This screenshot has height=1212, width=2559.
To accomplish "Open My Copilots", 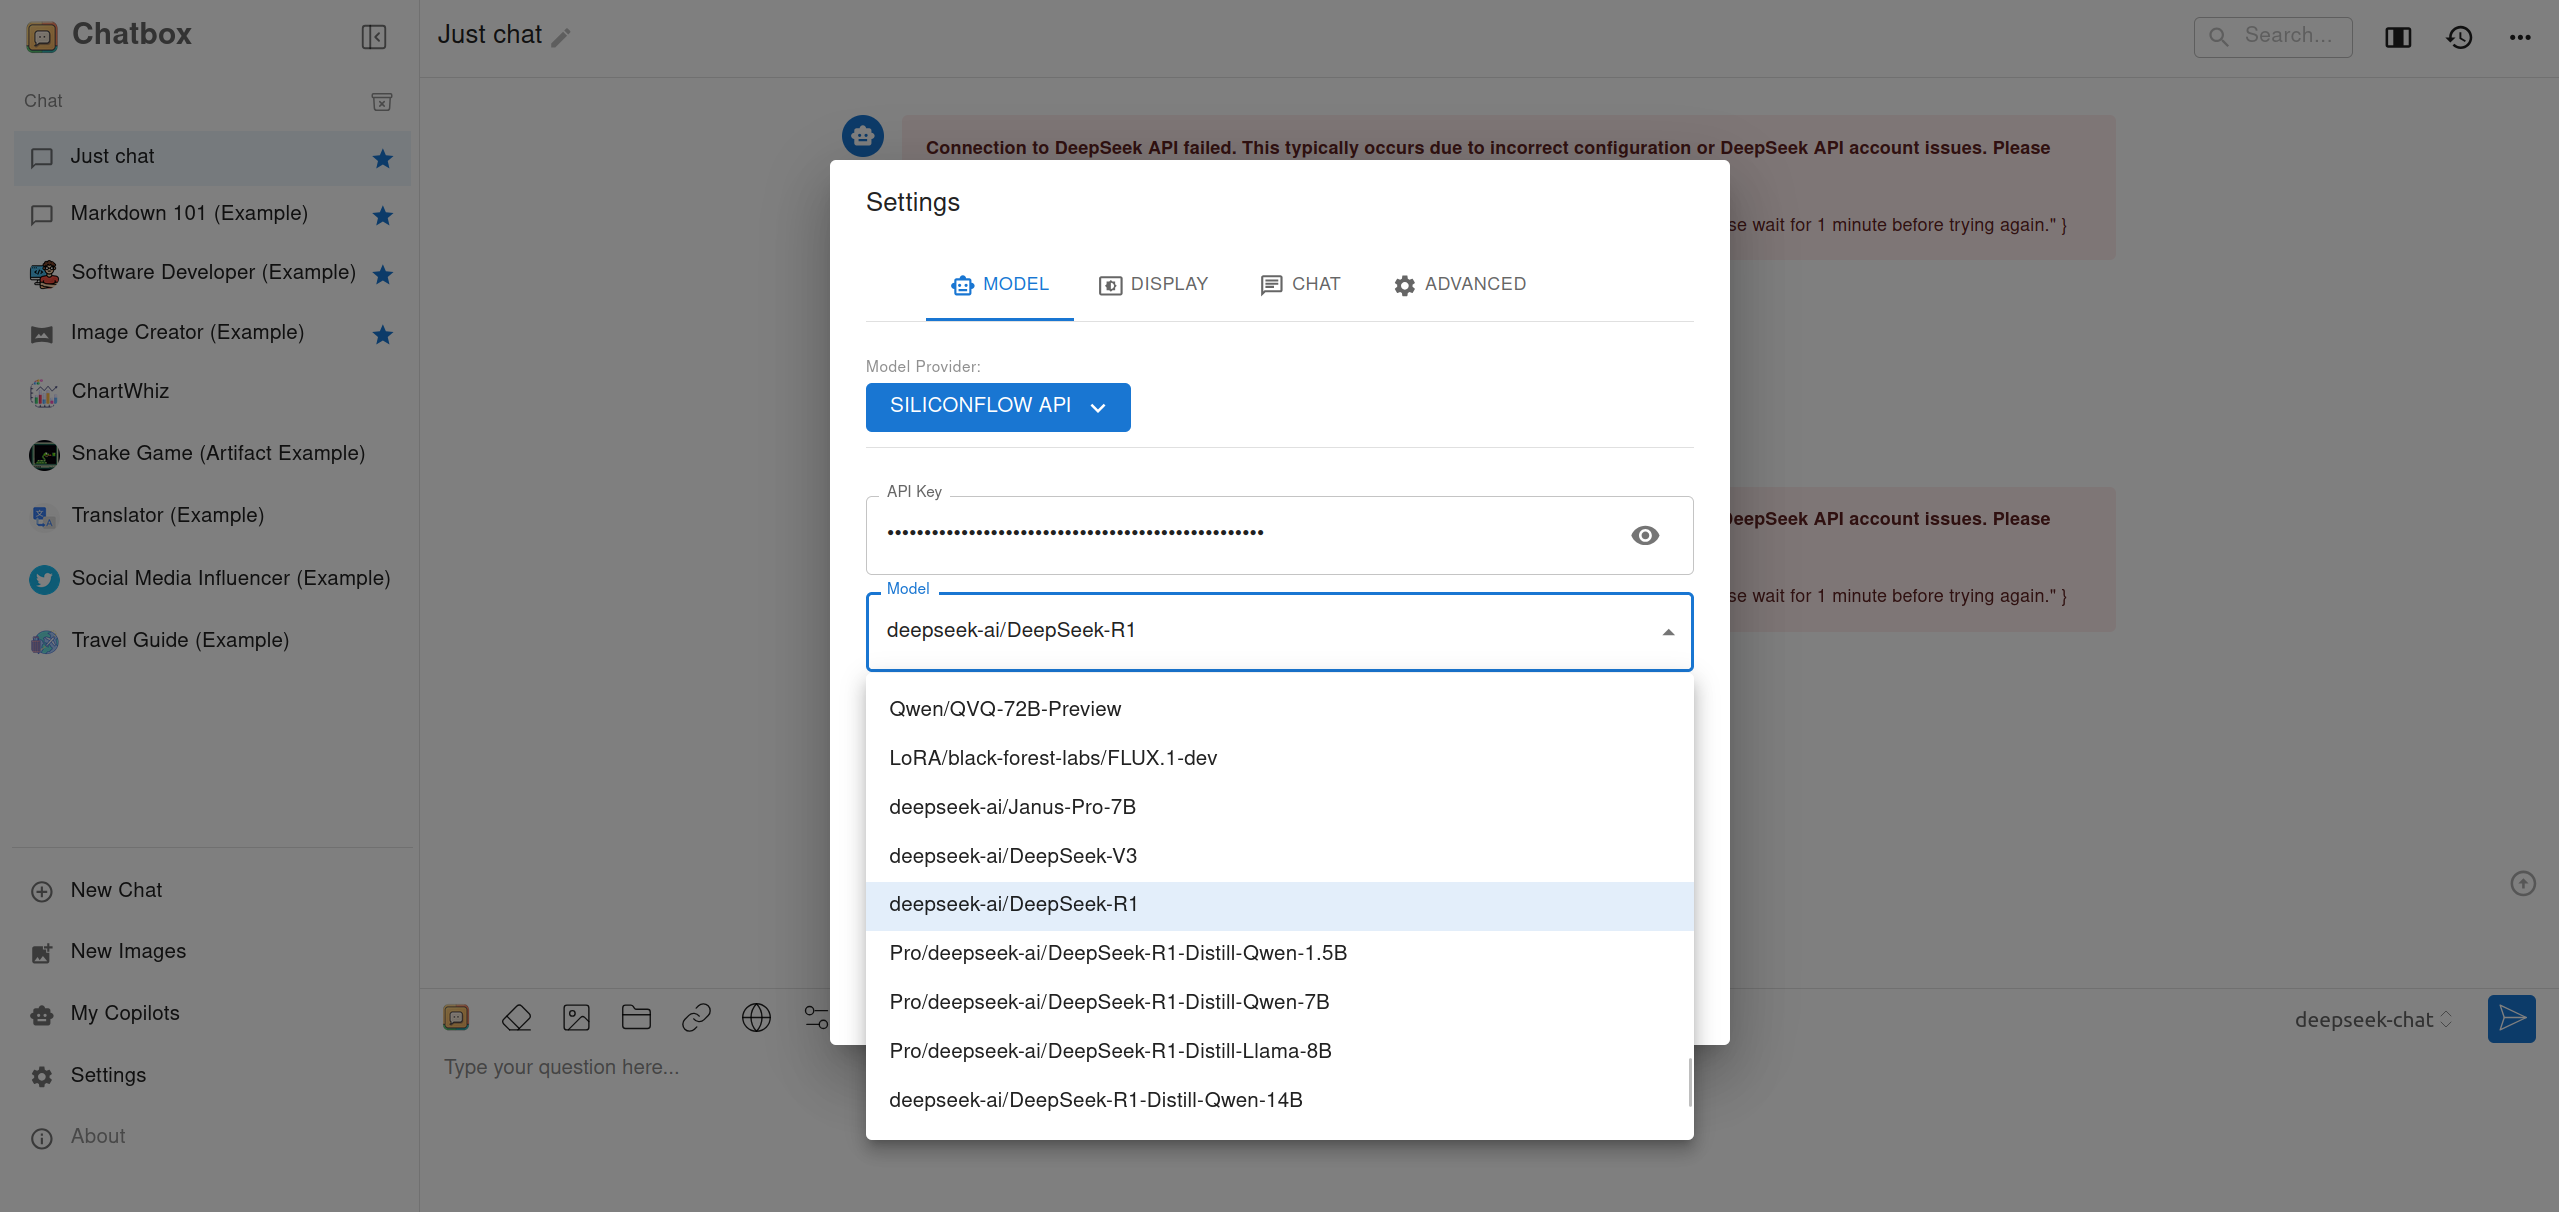I will pos(124,1013).
